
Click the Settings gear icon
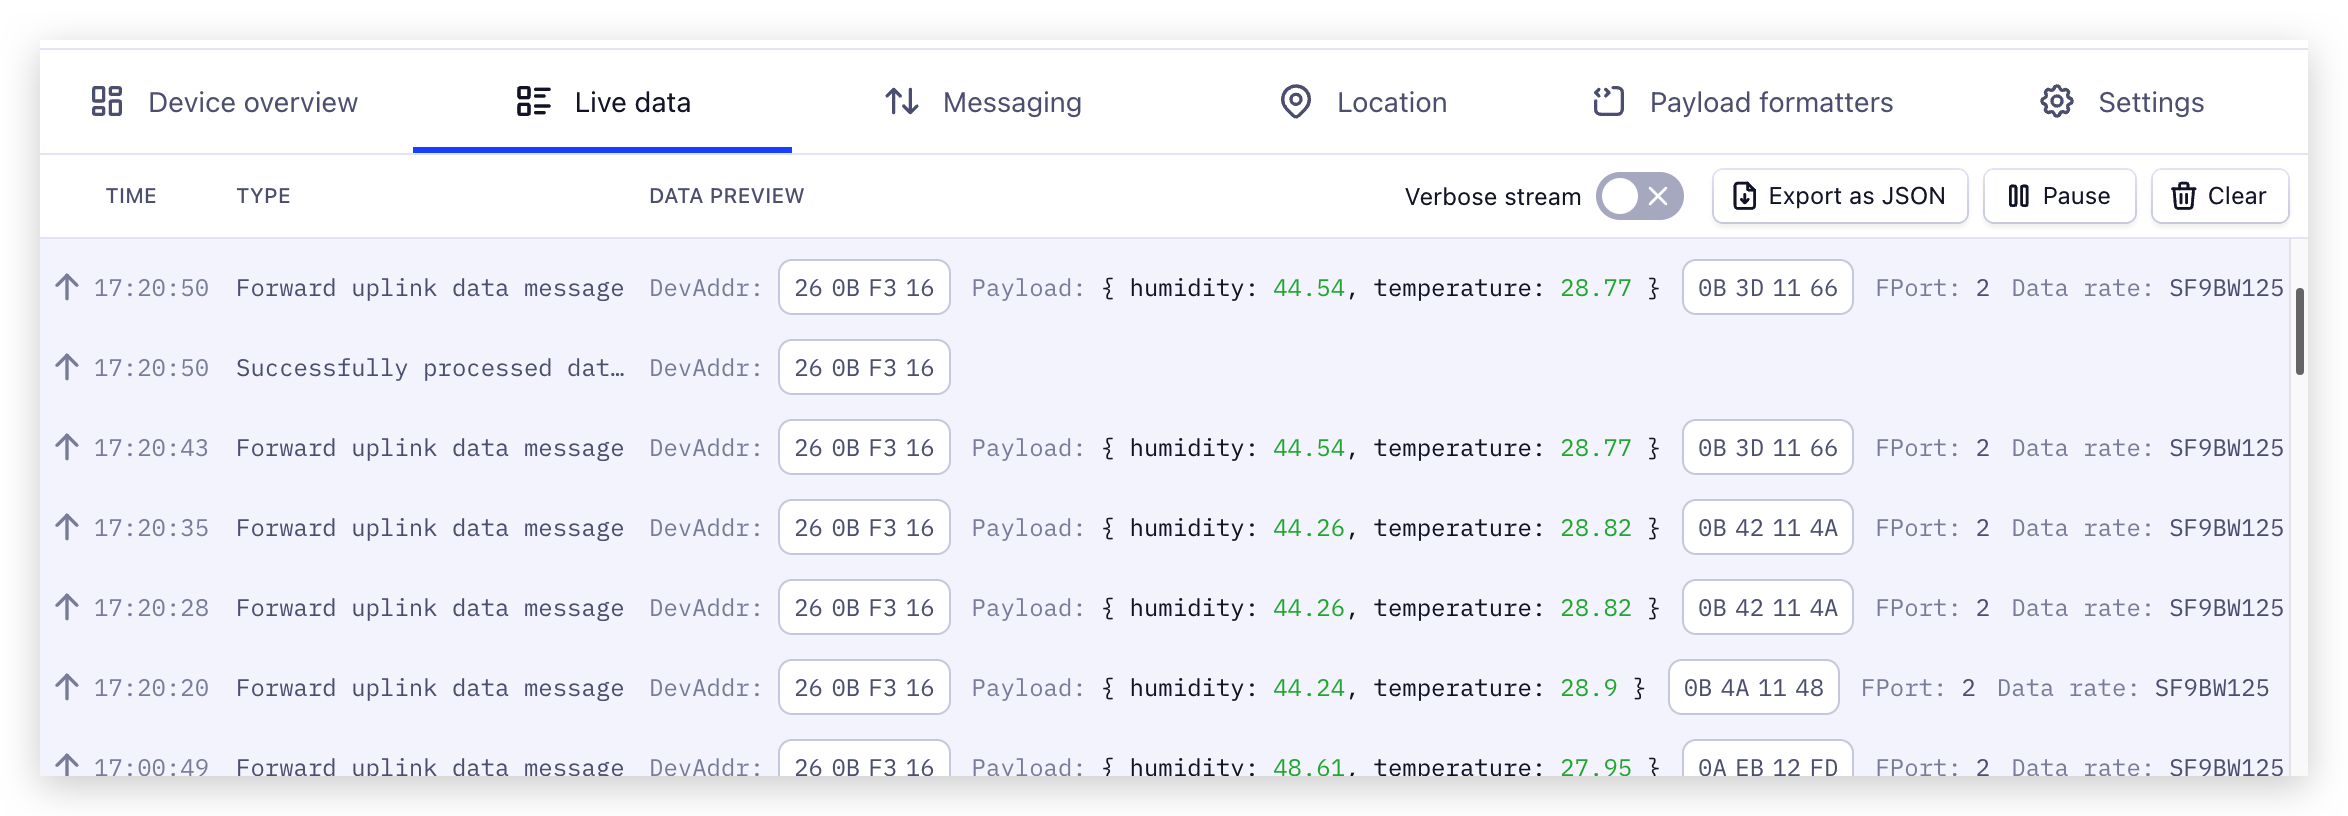point(2057,102)
